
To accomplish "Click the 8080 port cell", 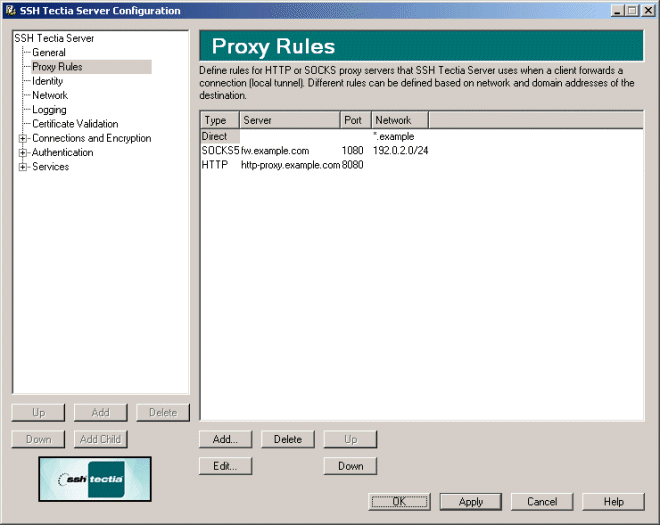I will [352, 165].
